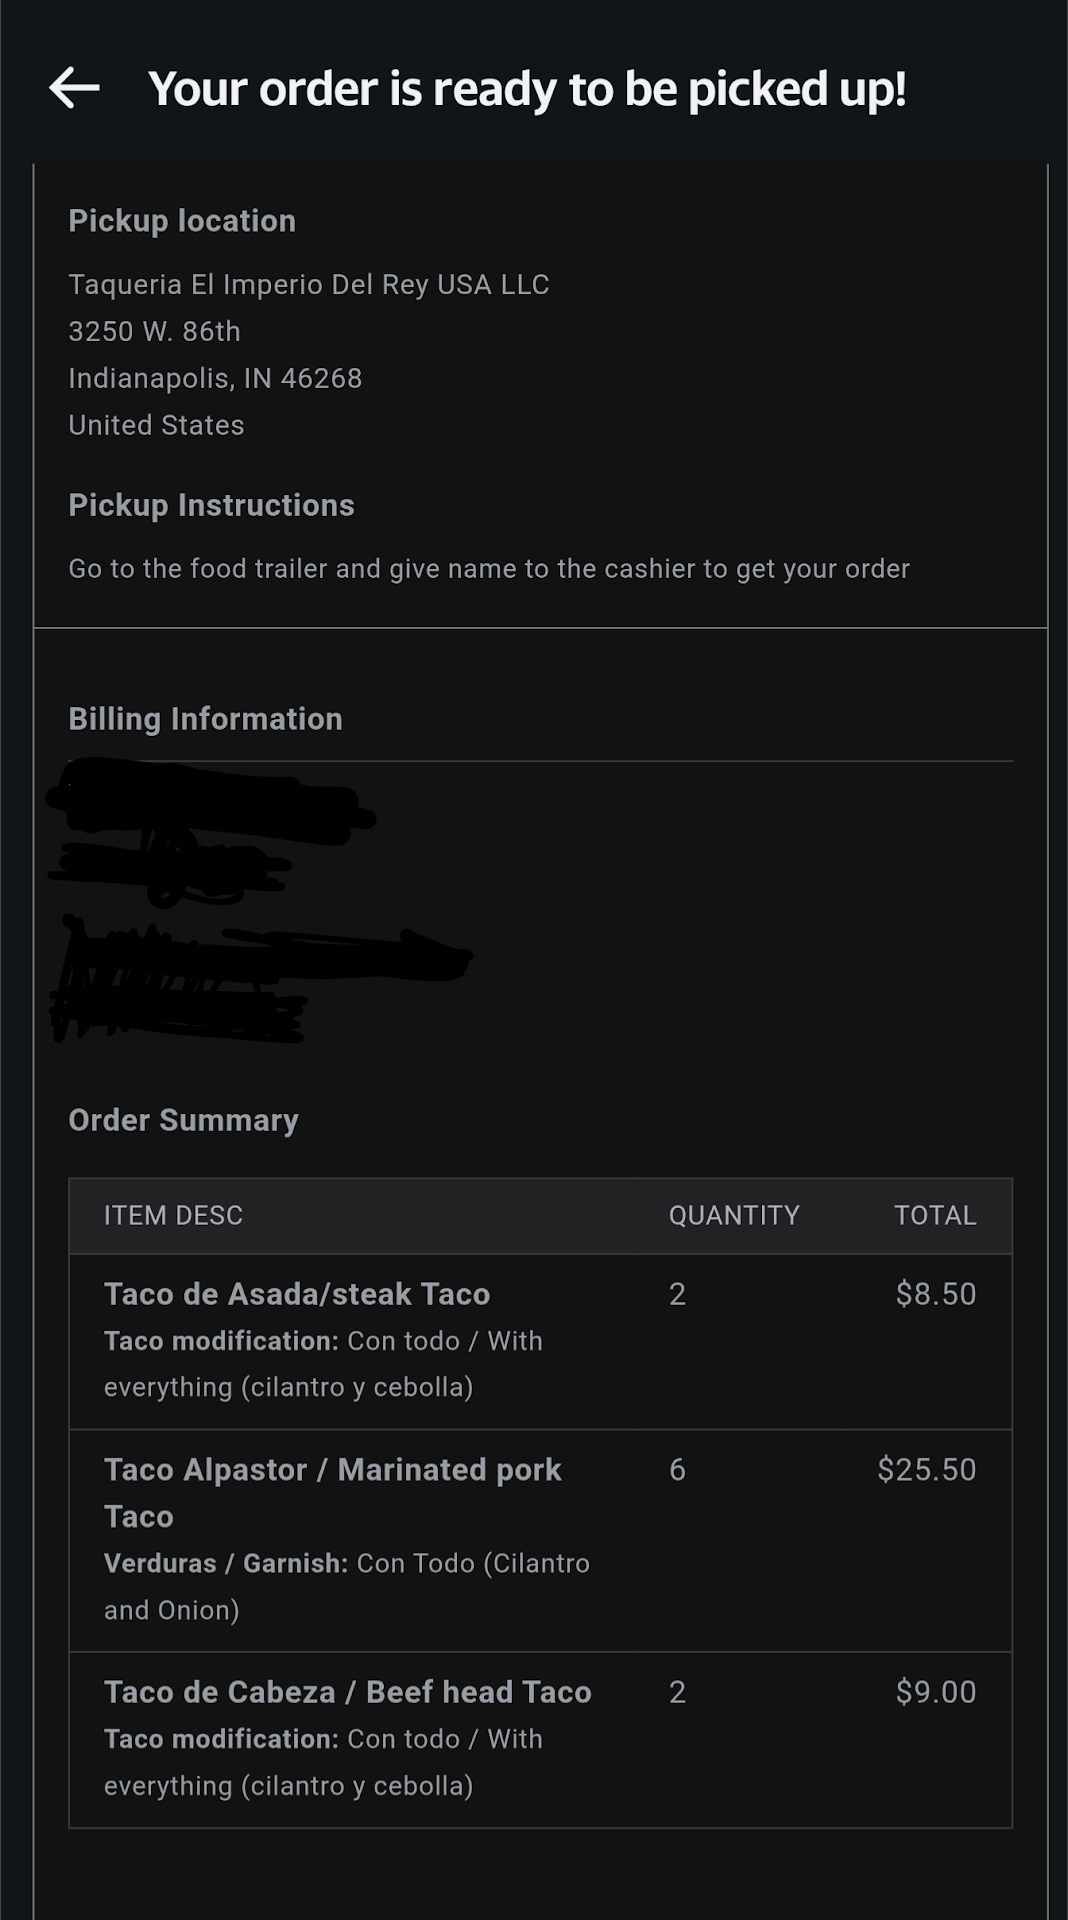This screenshot has width=1068, height=1920.
Task: Click the TOTAL column header
Action: point(934,1216)
